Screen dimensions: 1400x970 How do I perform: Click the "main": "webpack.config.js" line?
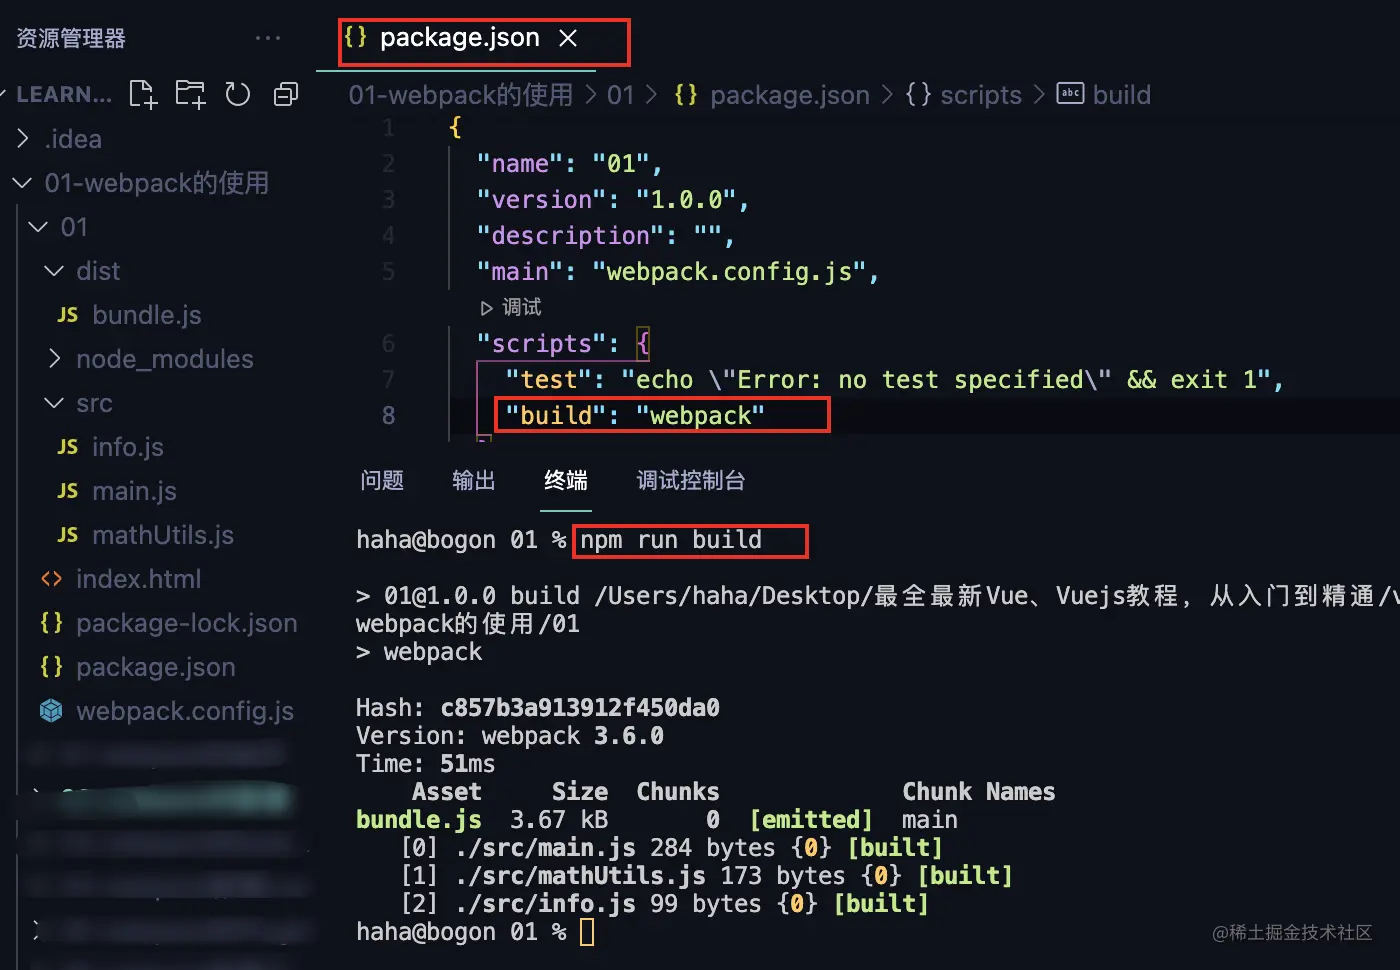click(678, 271)
